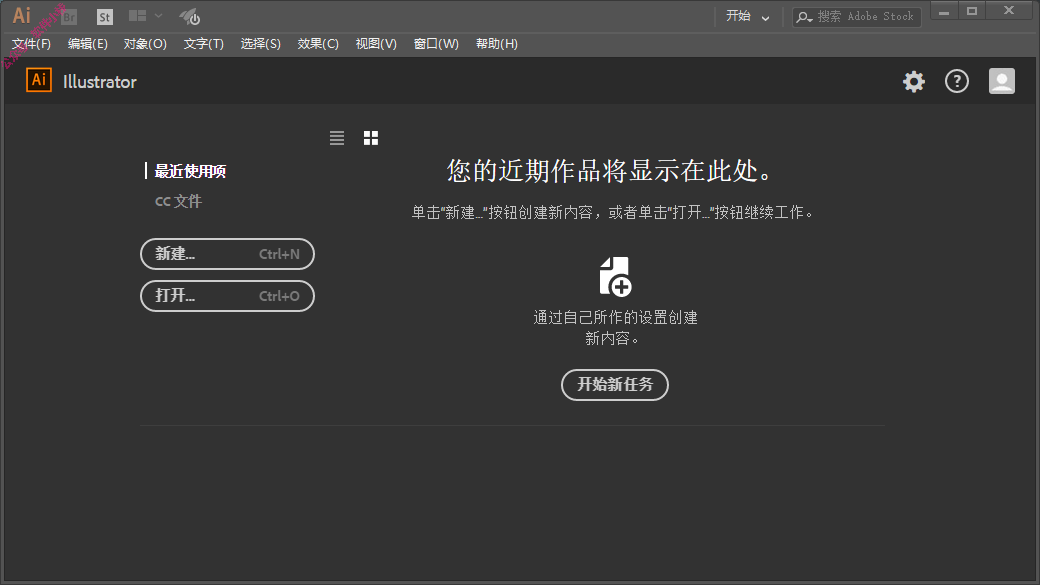Image resolution: width=1040 pixels, height=585 pixels.
Task: Switch to list view of recent files
Action: 337,138
